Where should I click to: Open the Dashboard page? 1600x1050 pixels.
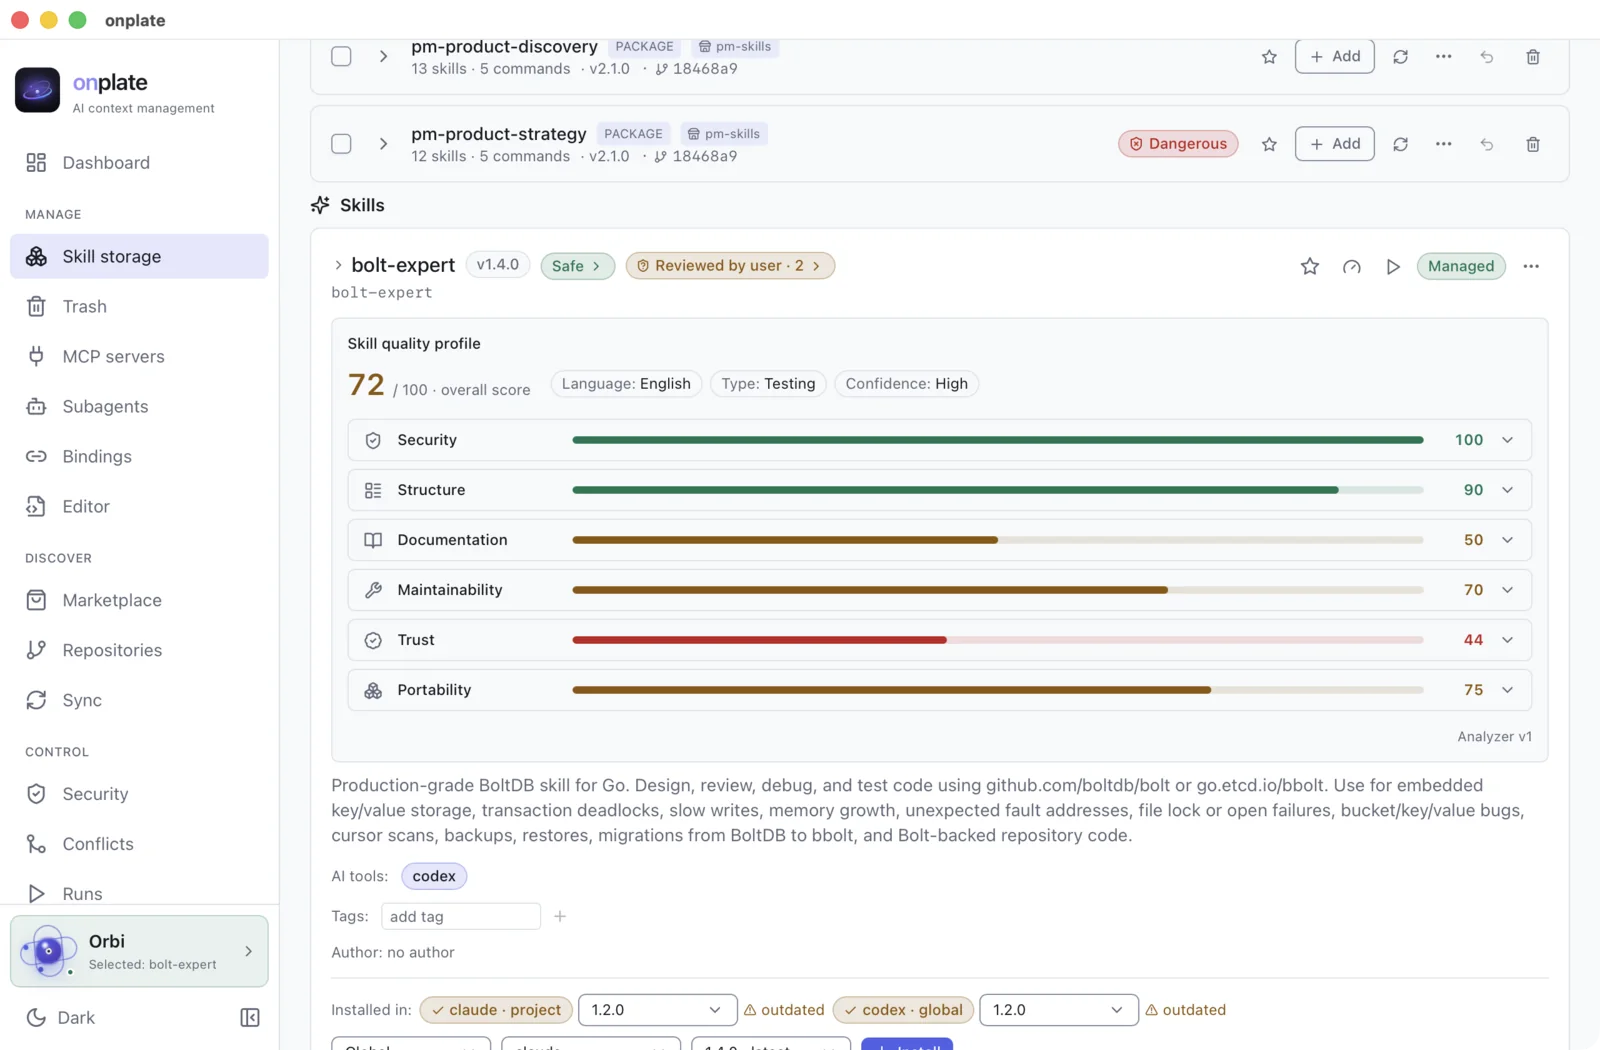tap(139, 163)
